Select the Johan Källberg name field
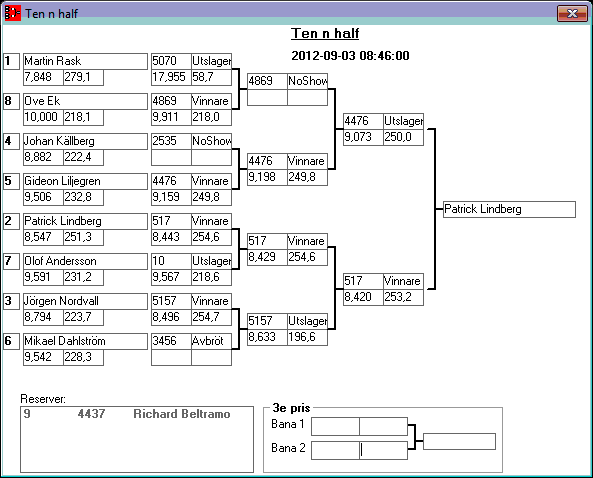Screen dimensions: 593x478 [x=85, y=141]
